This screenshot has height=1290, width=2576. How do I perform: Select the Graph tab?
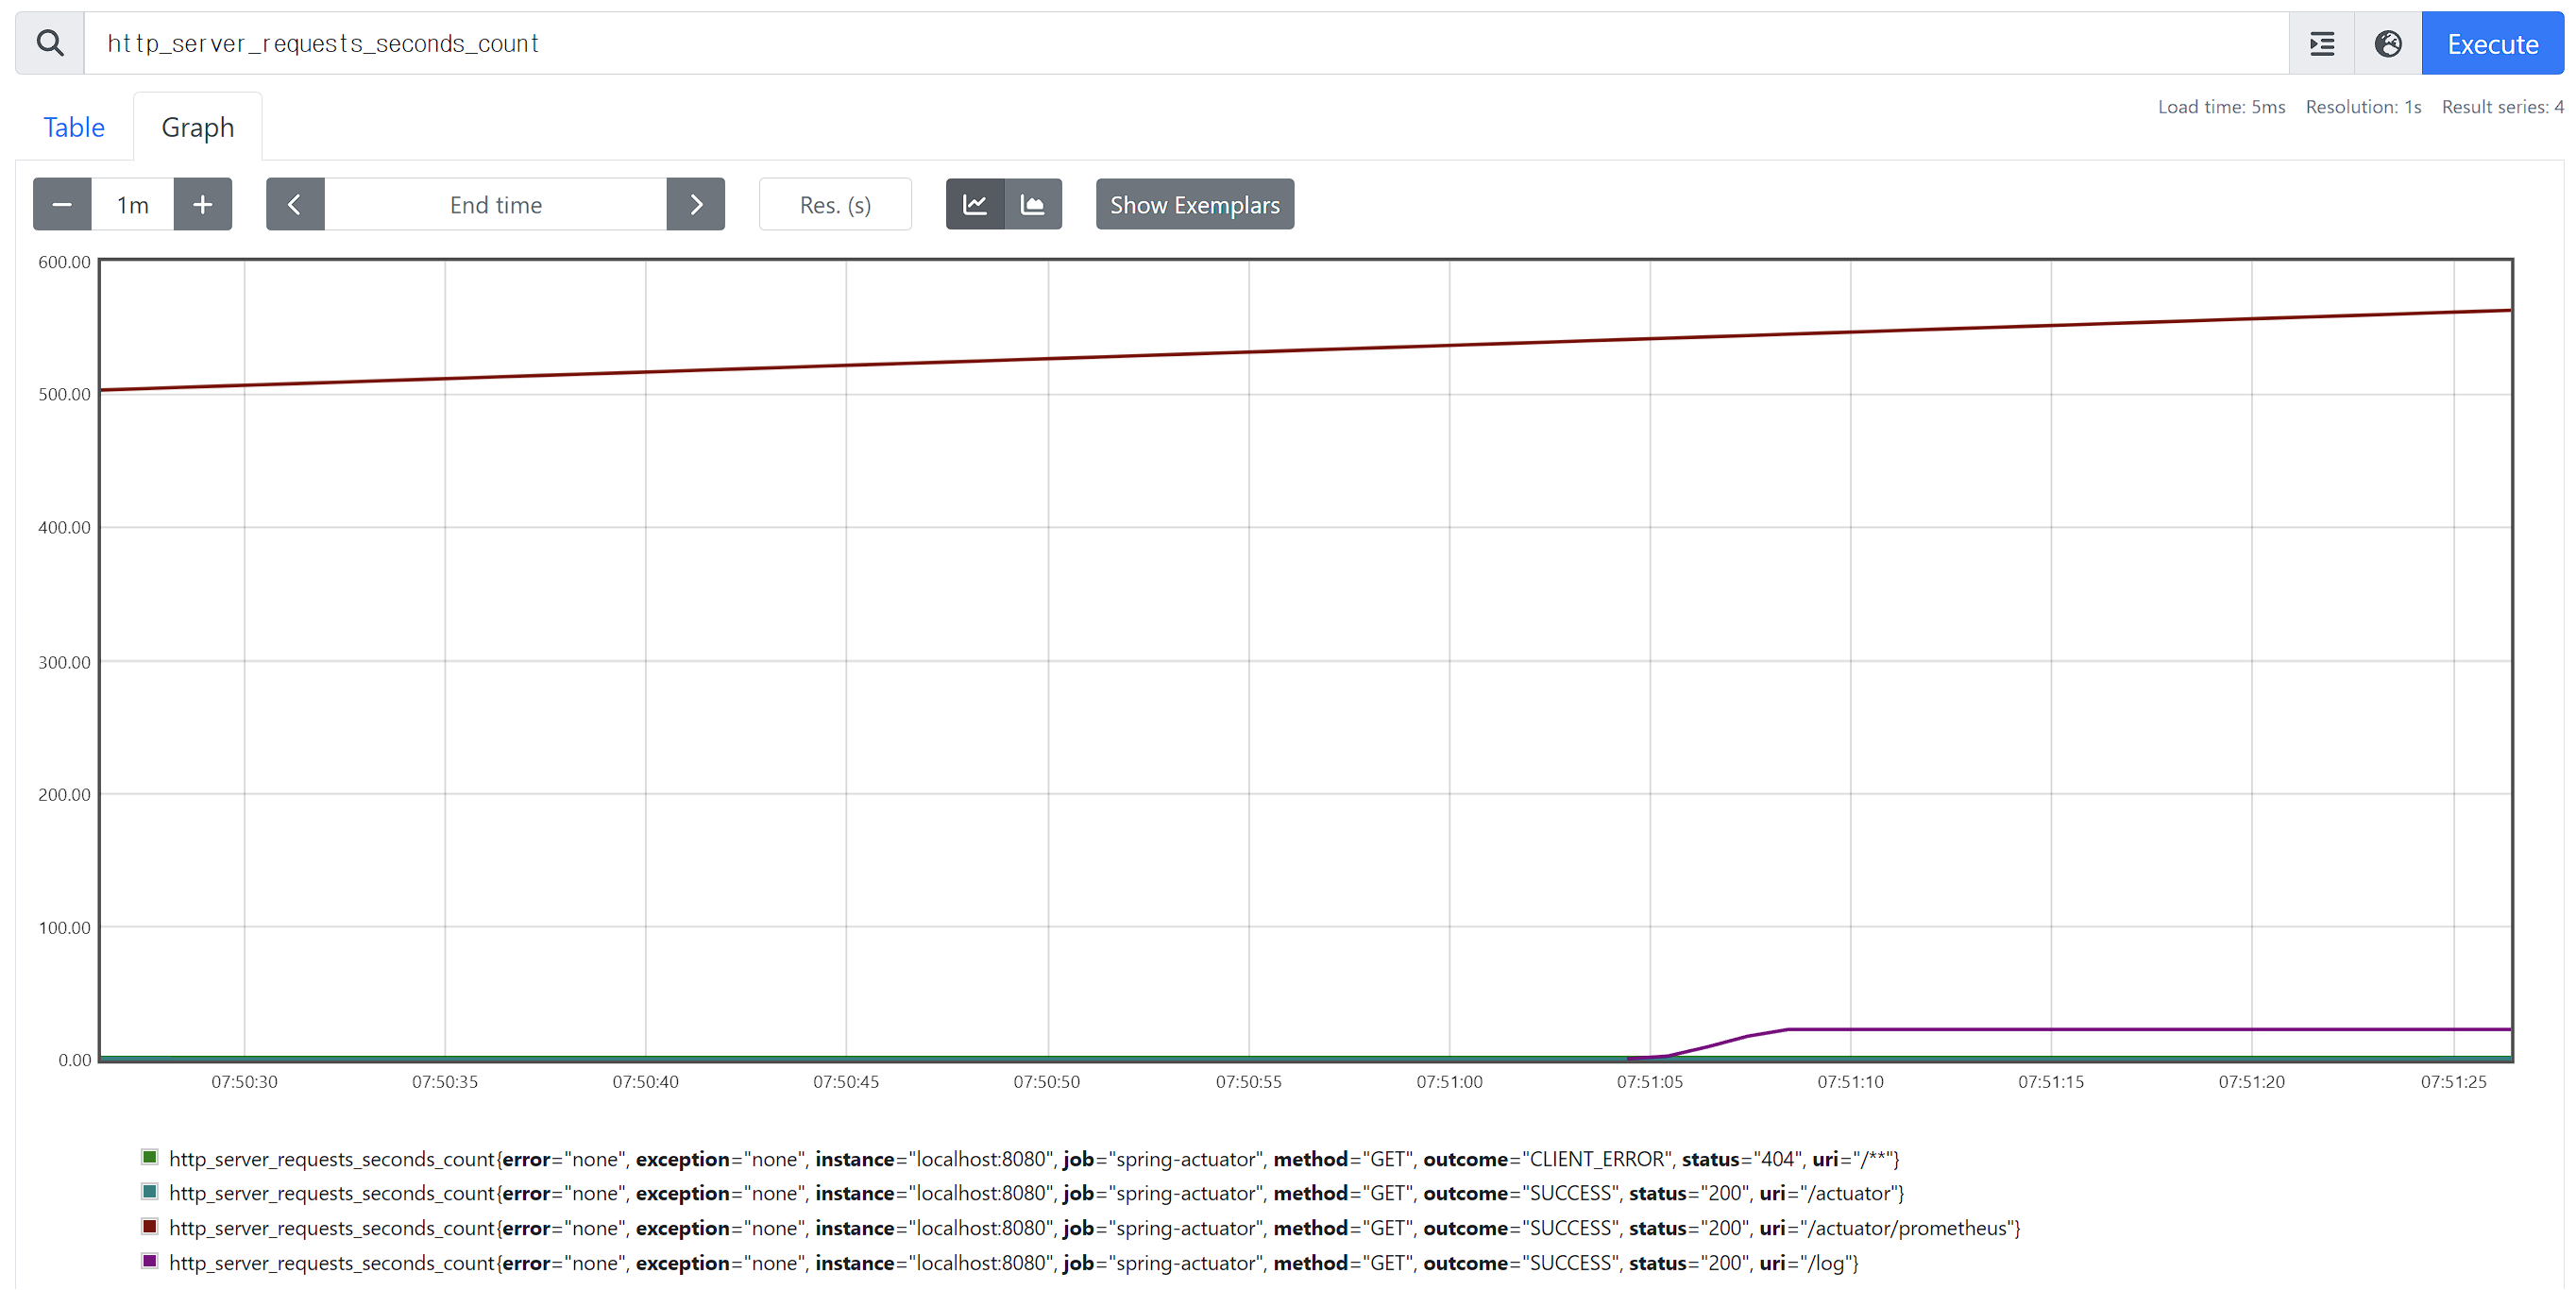coord(197,127)
